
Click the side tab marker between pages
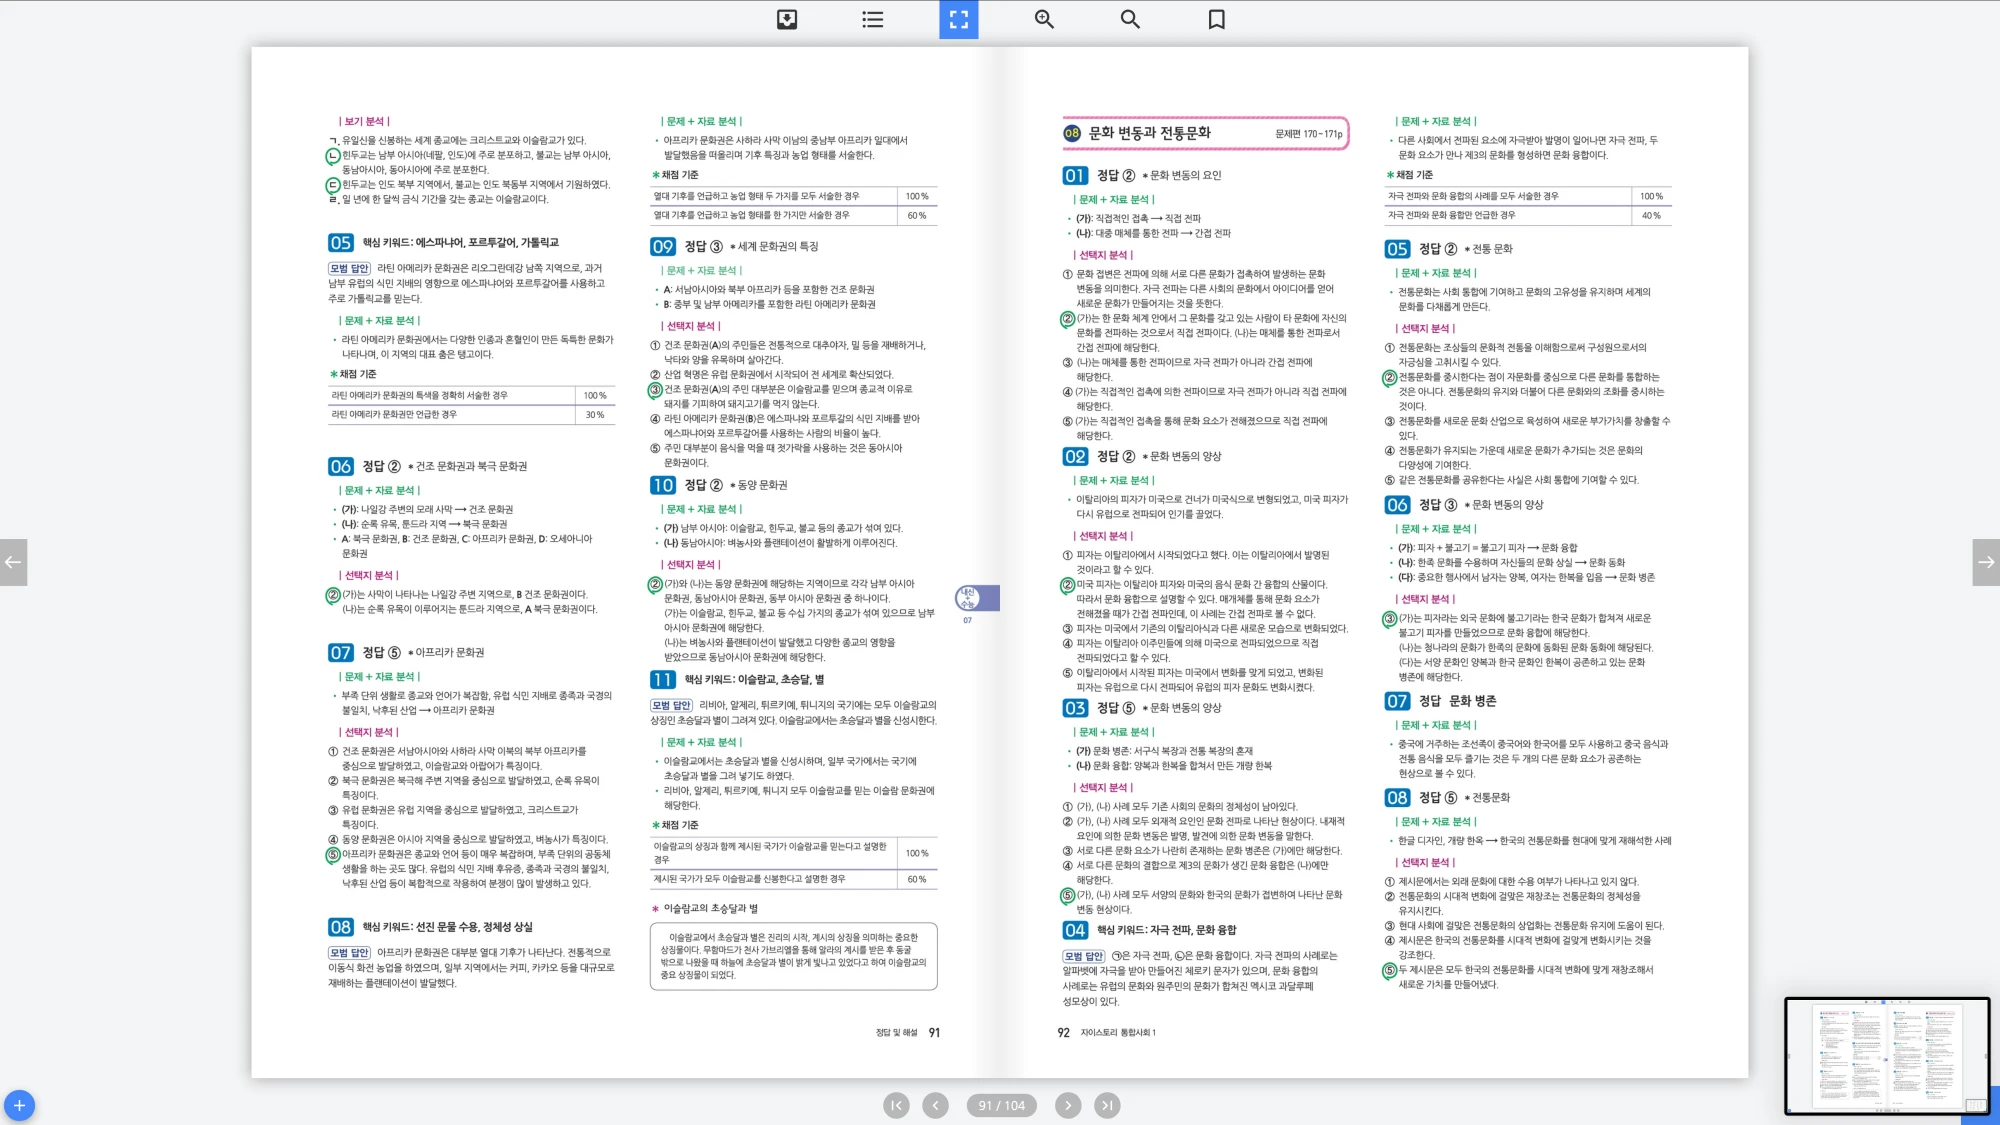pos(977,598)
